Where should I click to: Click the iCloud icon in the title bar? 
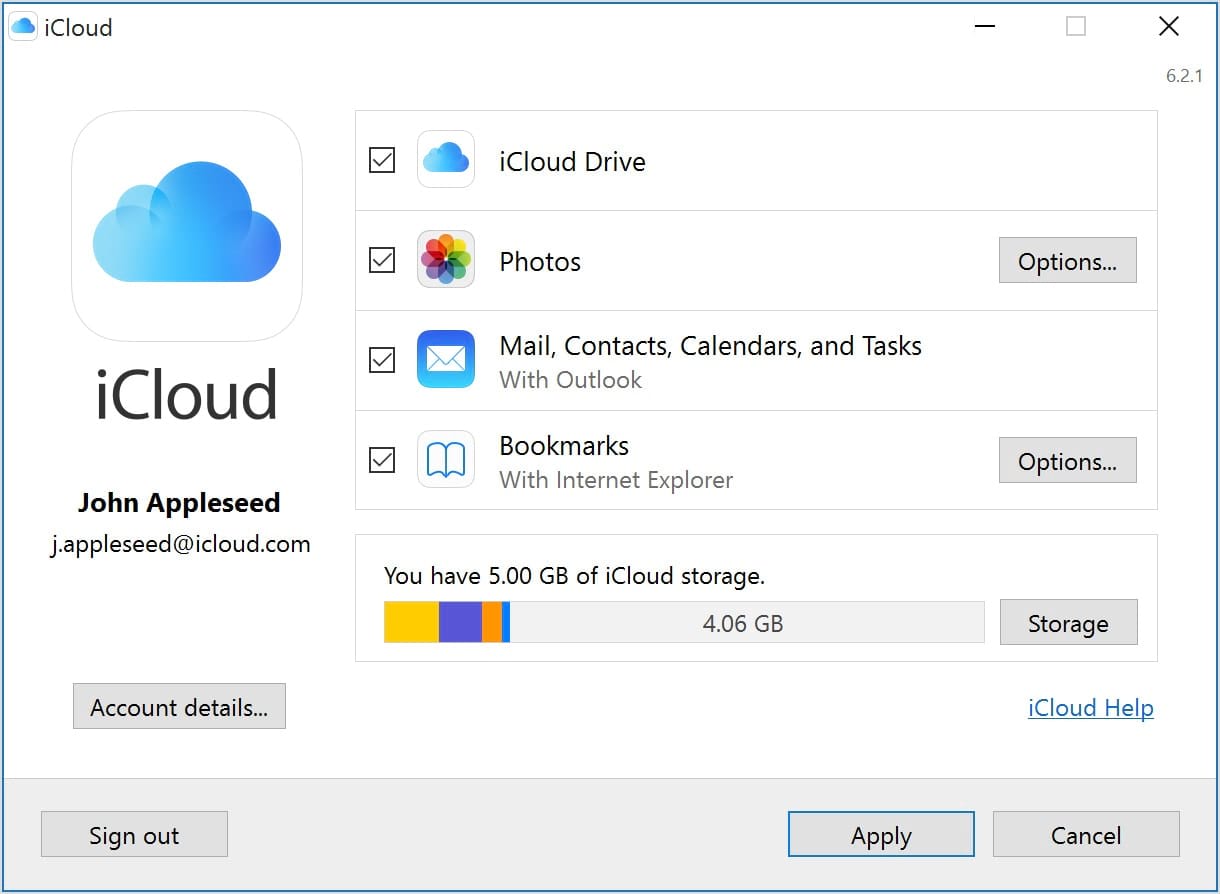(22, 26)
